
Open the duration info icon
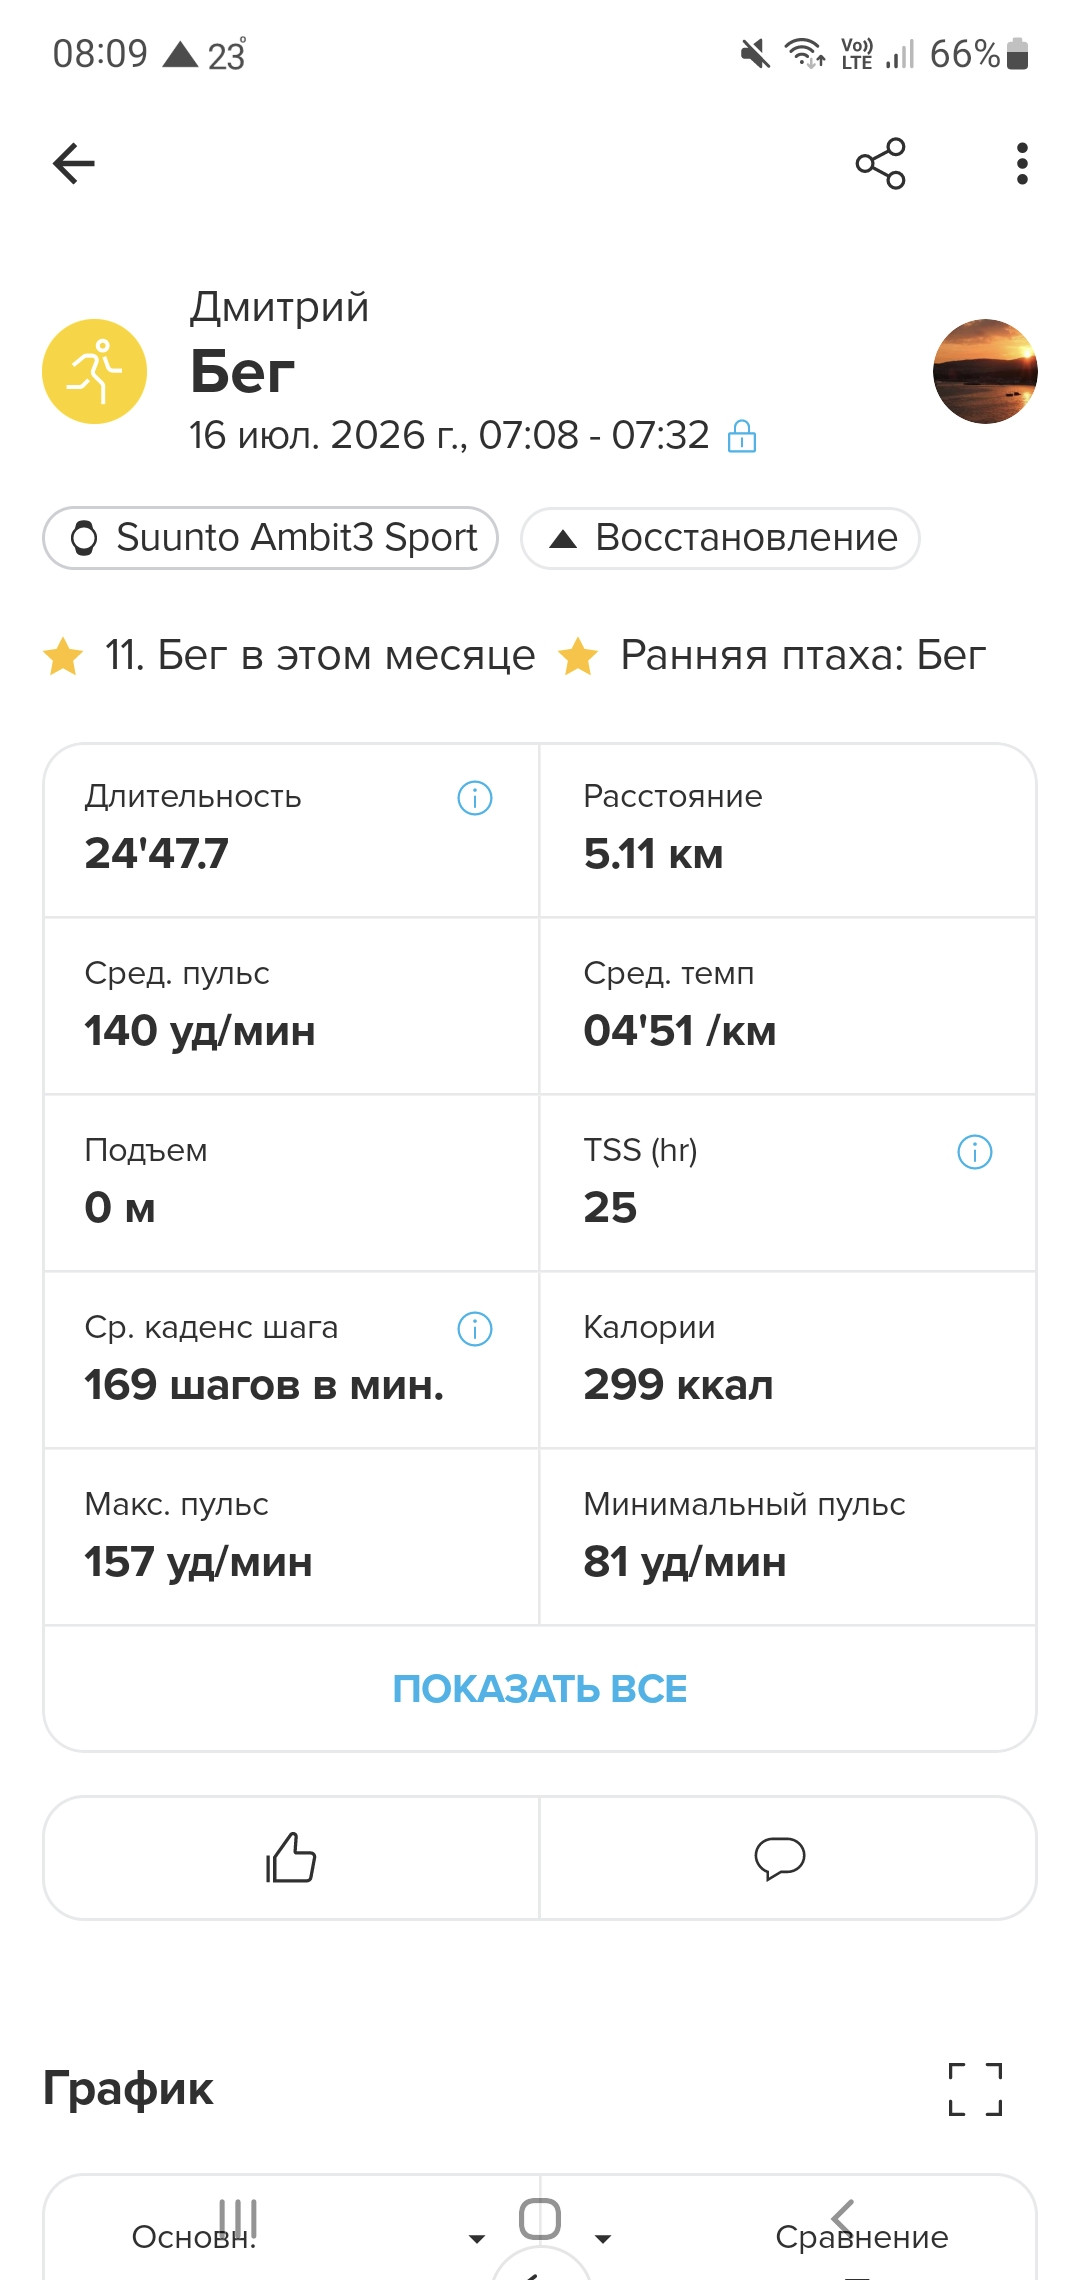click(x=475, y=798)
